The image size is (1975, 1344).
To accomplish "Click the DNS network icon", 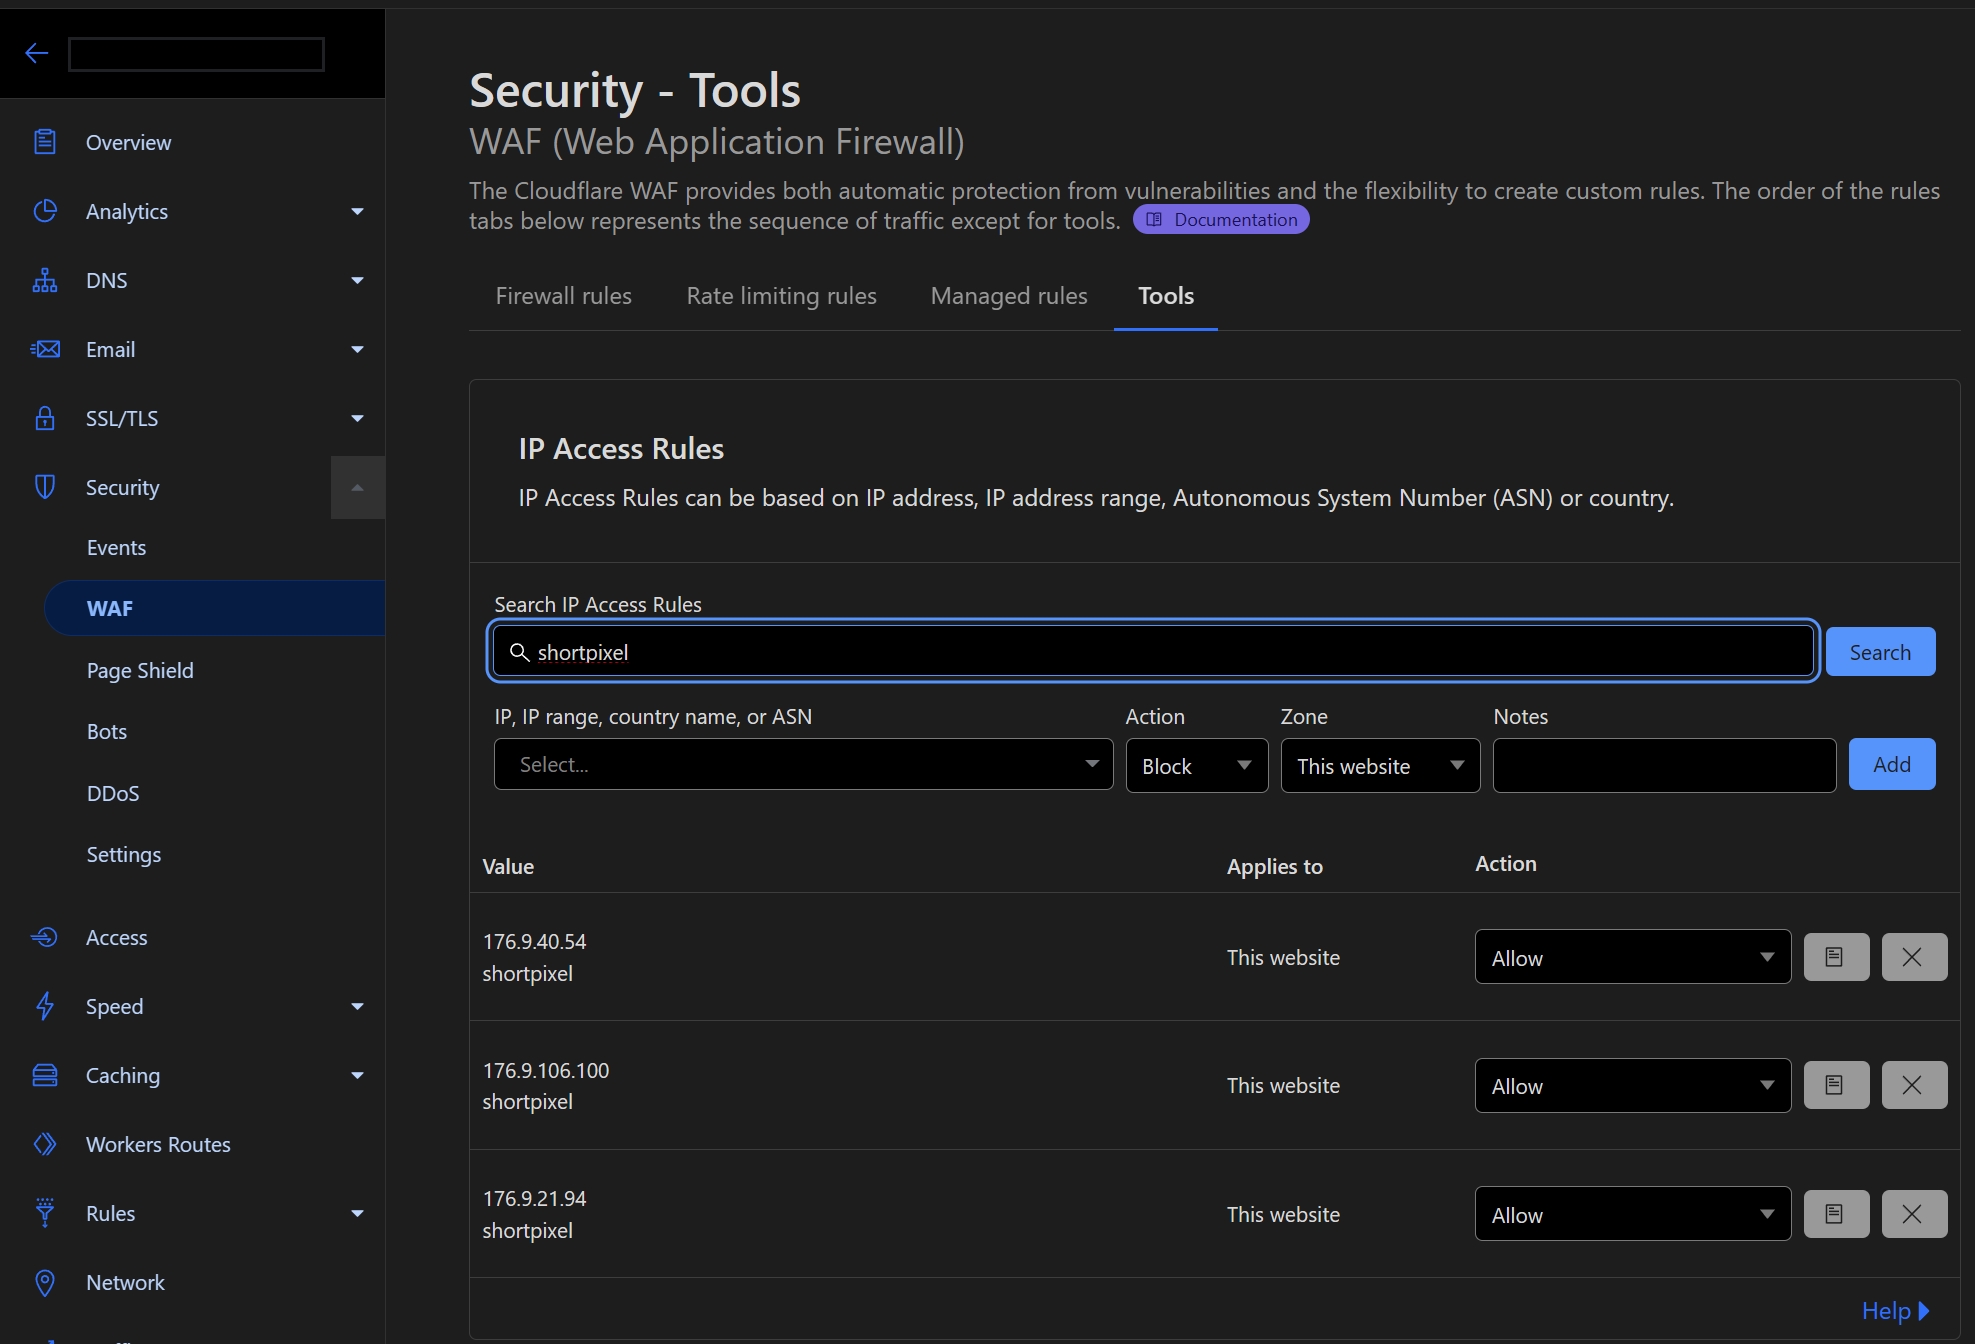I will pos(45,280).
